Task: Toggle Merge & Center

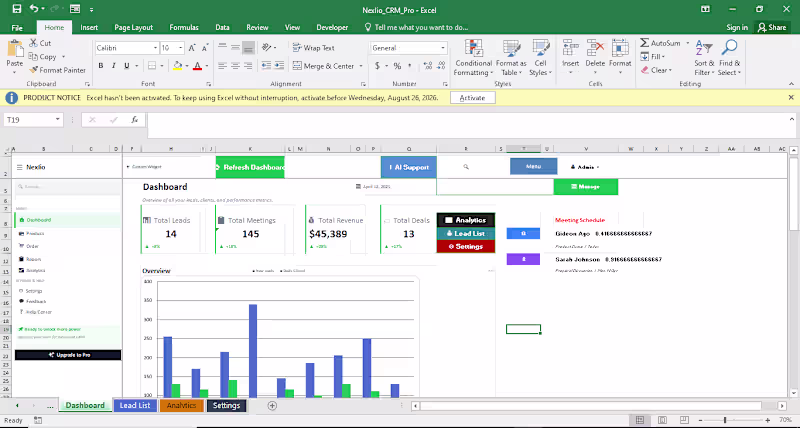Action: click(323, 66)
